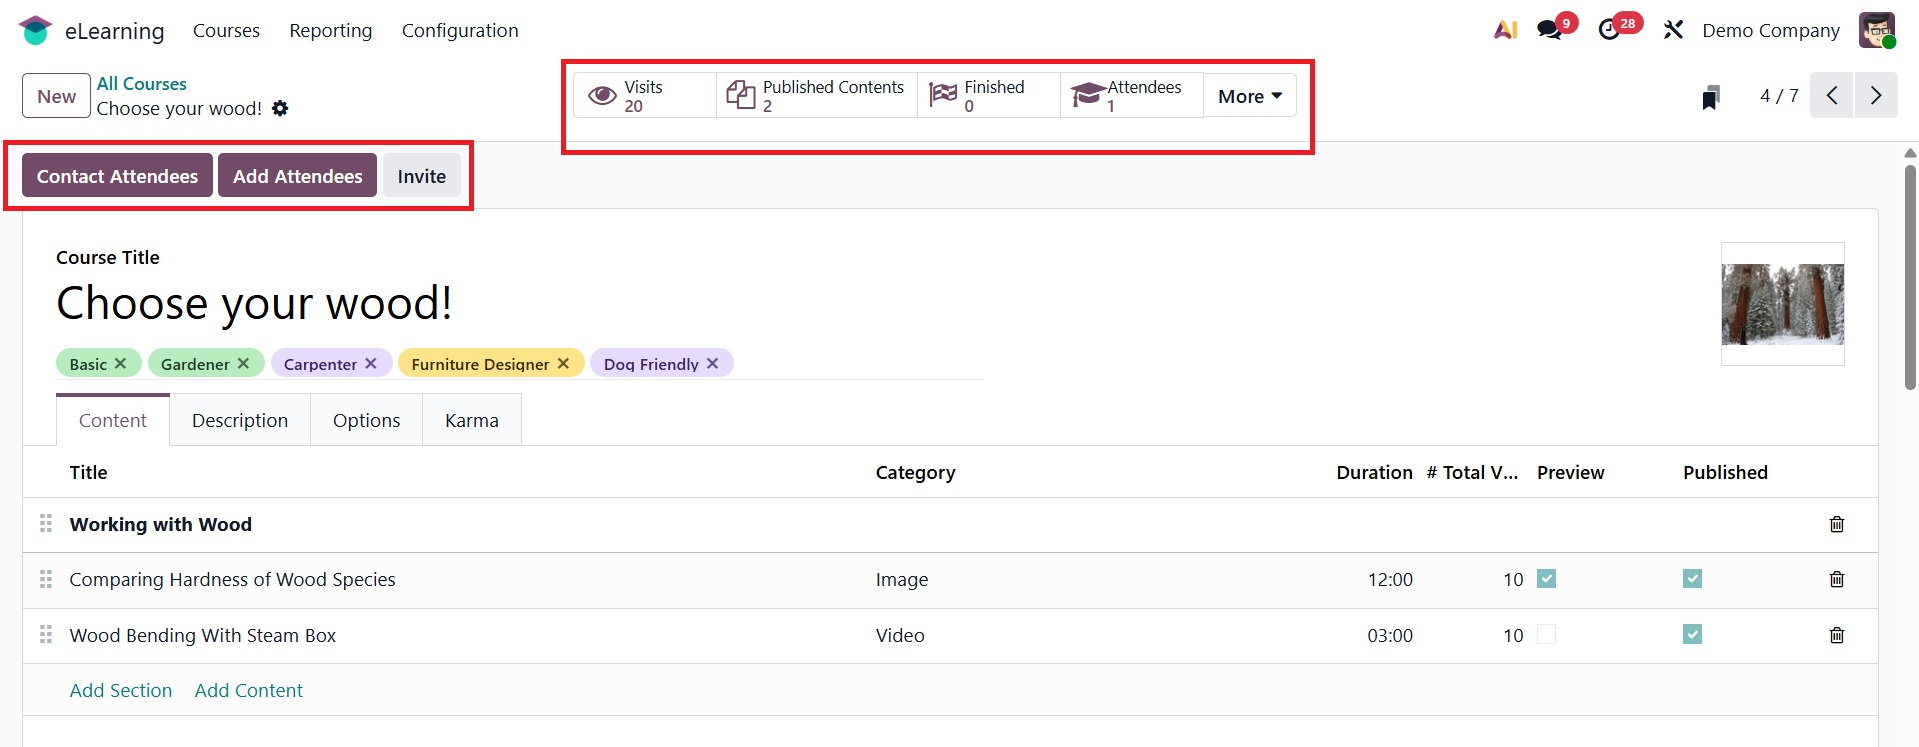This screenshot has width=1919, height=747.
Task: Open the Demo Company switcher
Action: (1770, 31)
